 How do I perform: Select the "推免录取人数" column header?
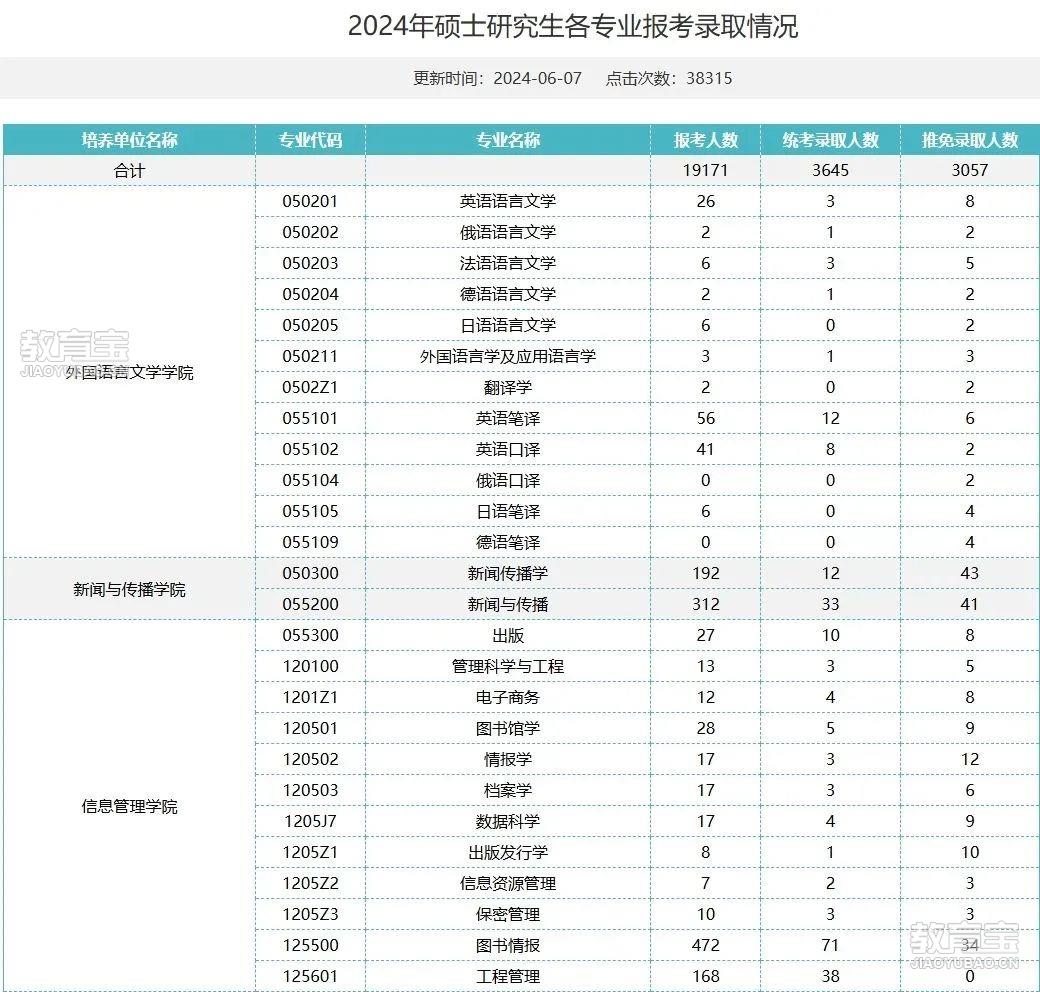pos(970,140)
